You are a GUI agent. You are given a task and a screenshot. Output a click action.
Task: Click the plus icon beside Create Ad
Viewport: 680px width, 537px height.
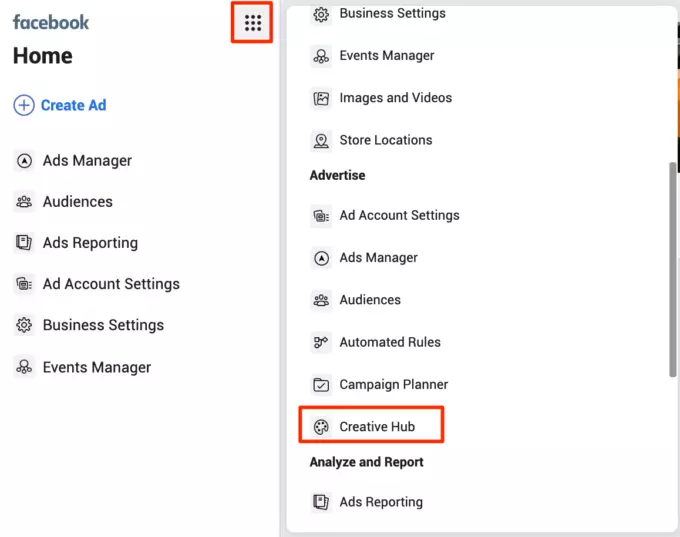tap(23, 105)
